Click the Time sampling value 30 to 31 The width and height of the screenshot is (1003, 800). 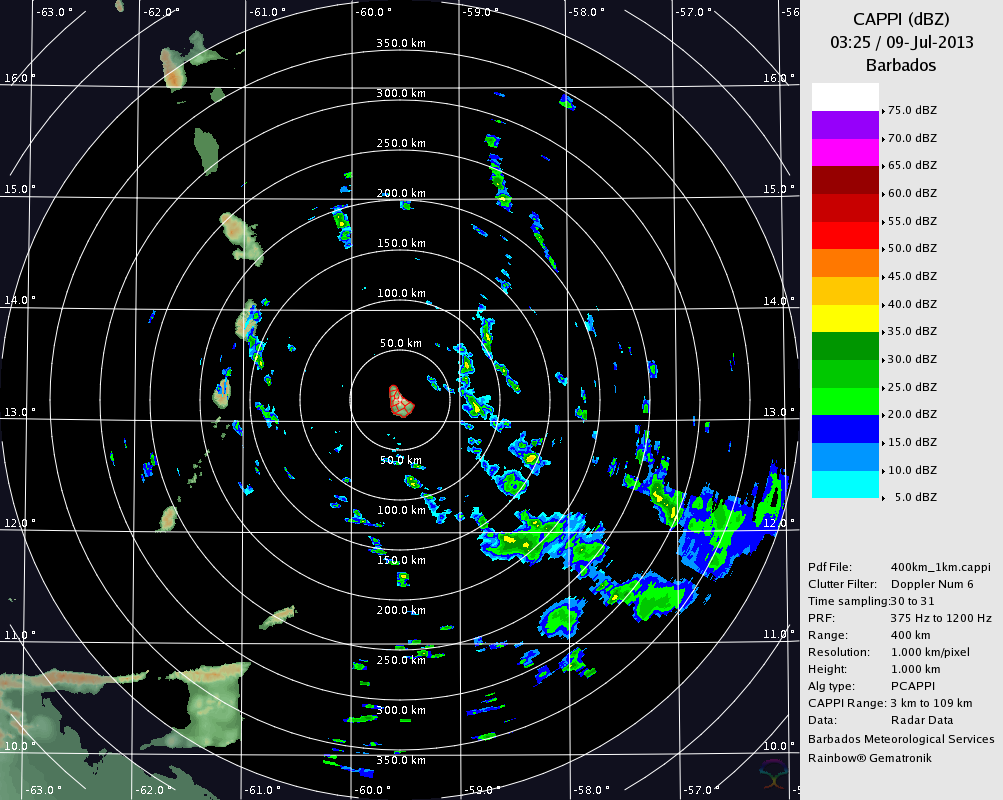click(912, 601)
